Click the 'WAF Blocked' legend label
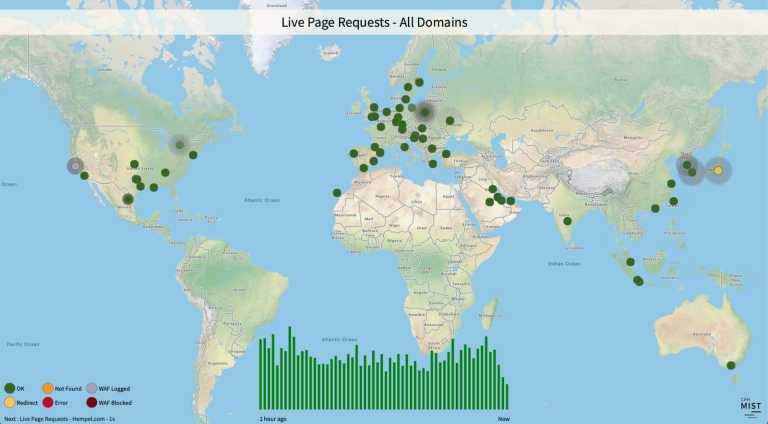The image size is (768, 424). coord(115,403)
